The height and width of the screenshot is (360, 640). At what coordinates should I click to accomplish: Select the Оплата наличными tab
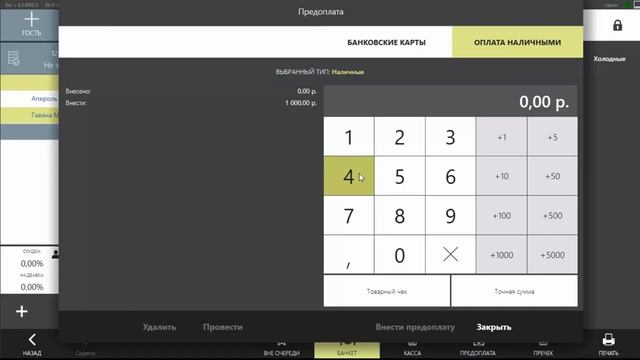pyautogui.click(x=517, y=42)
